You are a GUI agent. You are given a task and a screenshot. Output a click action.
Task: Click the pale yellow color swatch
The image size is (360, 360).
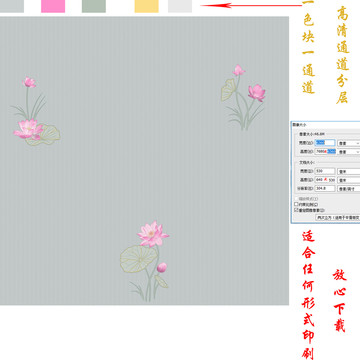click(x=147, y=6)
